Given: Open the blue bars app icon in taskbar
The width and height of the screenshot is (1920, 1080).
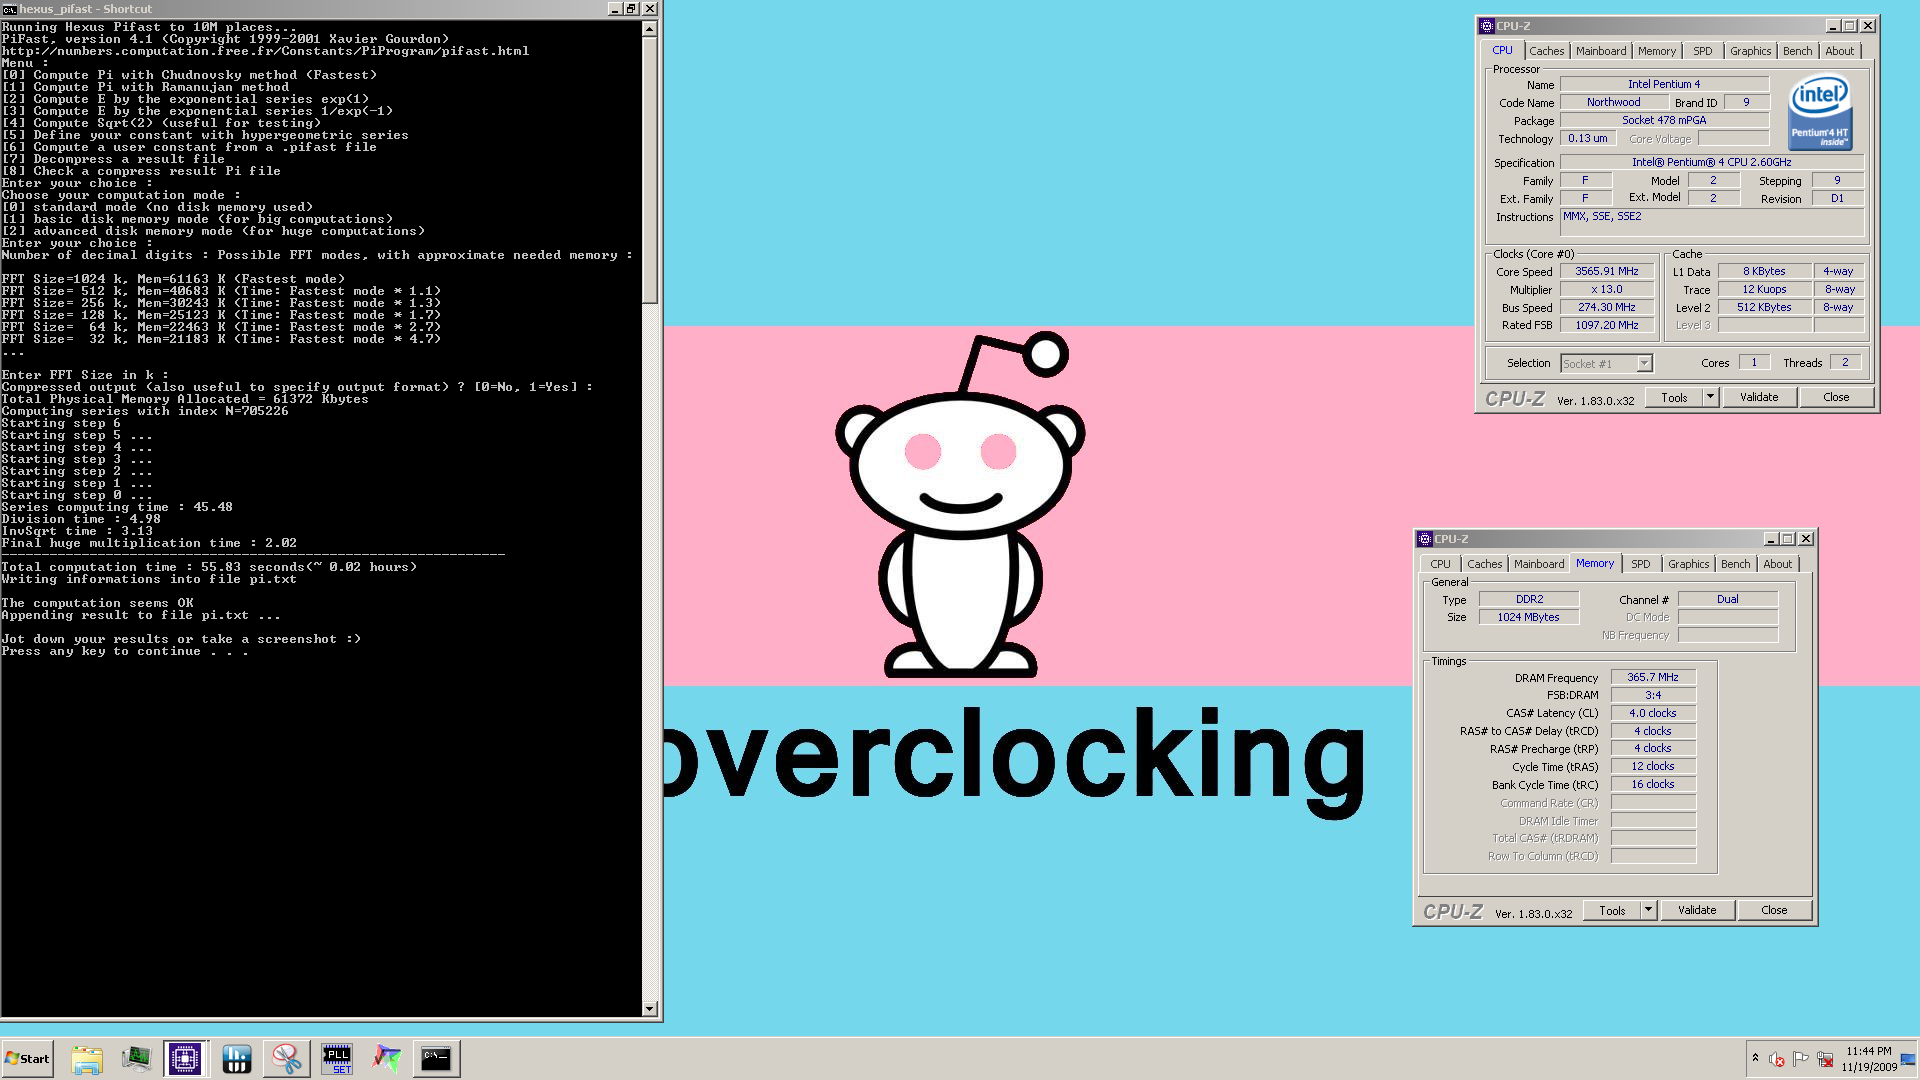Looking at the screenshot, I should click(x=236, y=1059).
